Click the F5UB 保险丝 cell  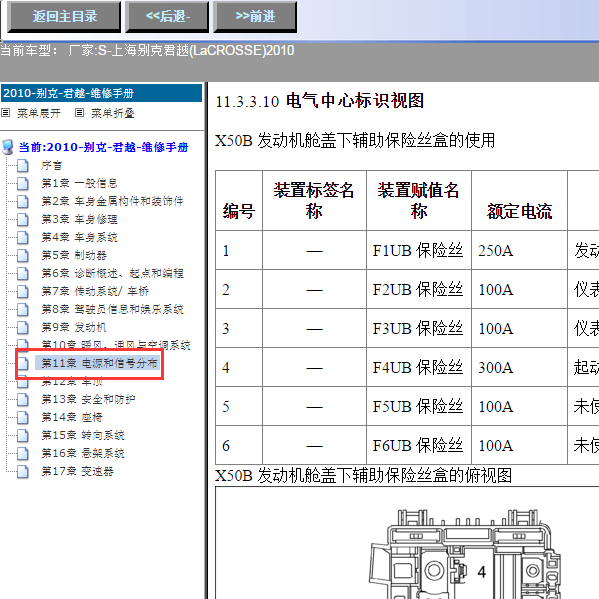coord(418,406)
